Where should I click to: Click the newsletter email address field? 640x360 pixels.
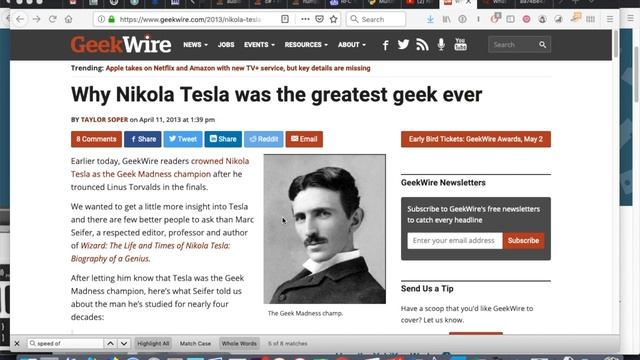pos(455,240)
